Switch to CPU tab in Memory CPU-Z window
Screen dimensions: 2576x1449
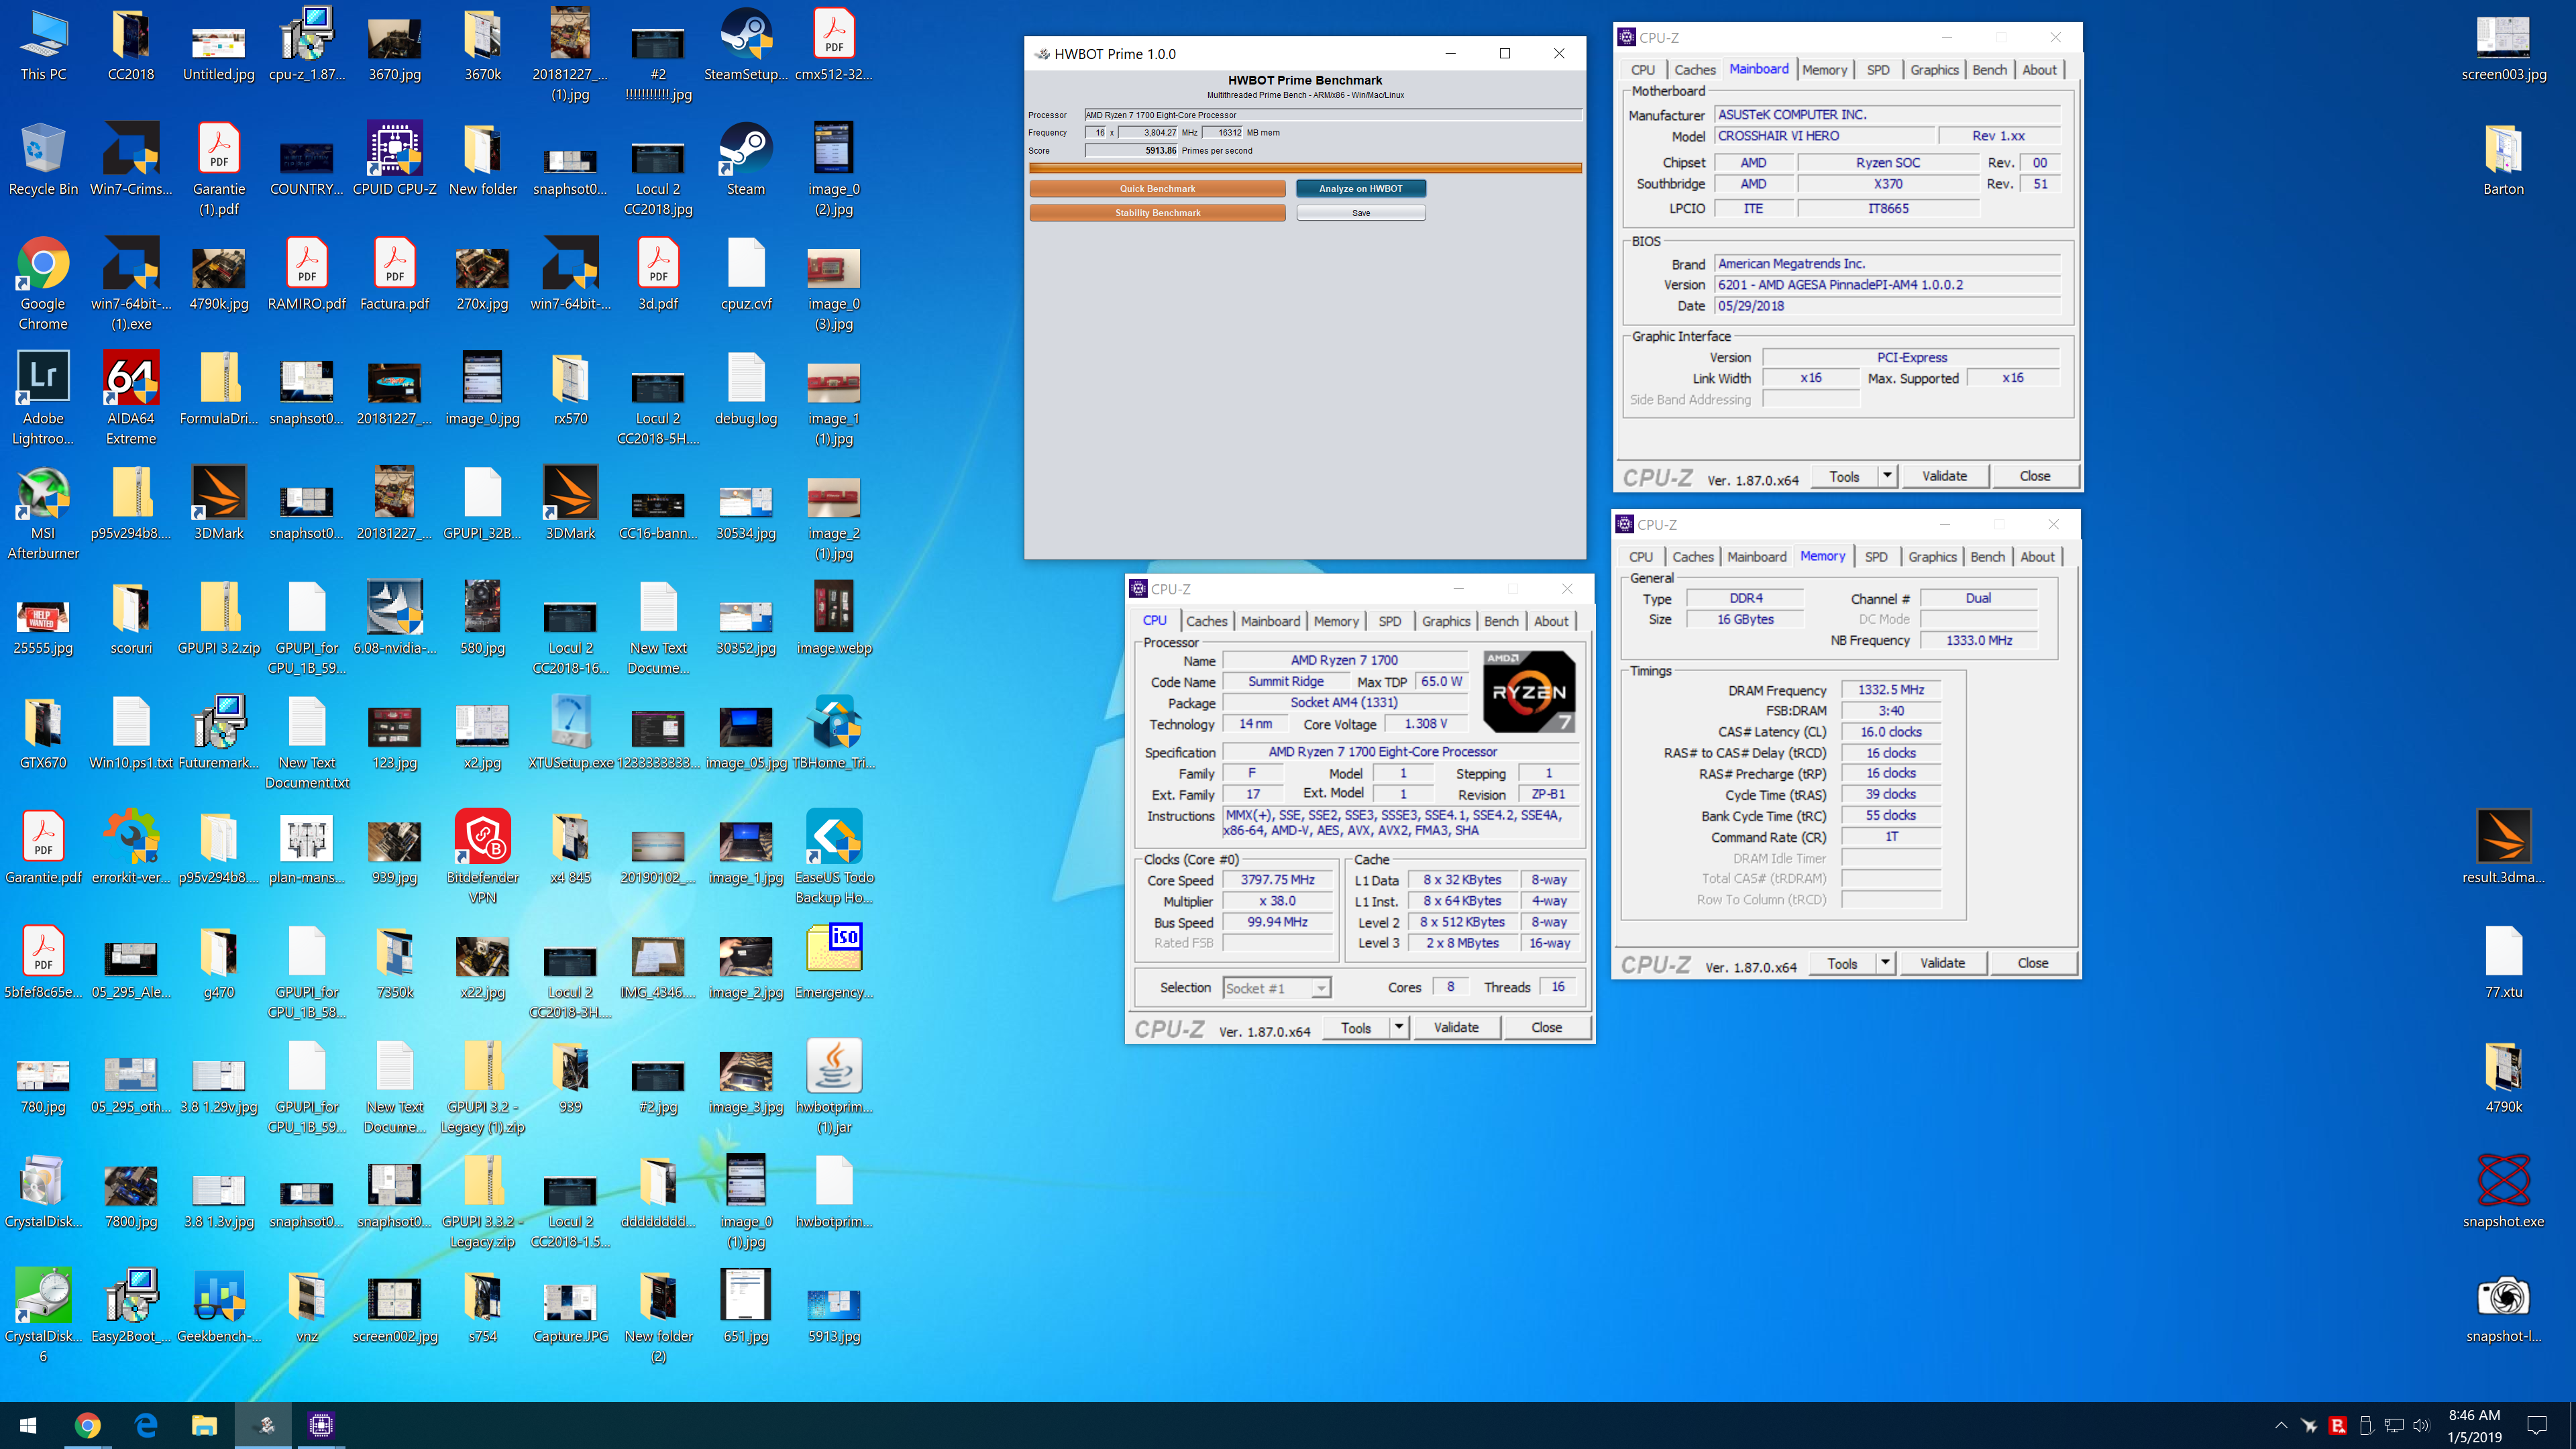pyautogui.click(x=1640, y=556)
